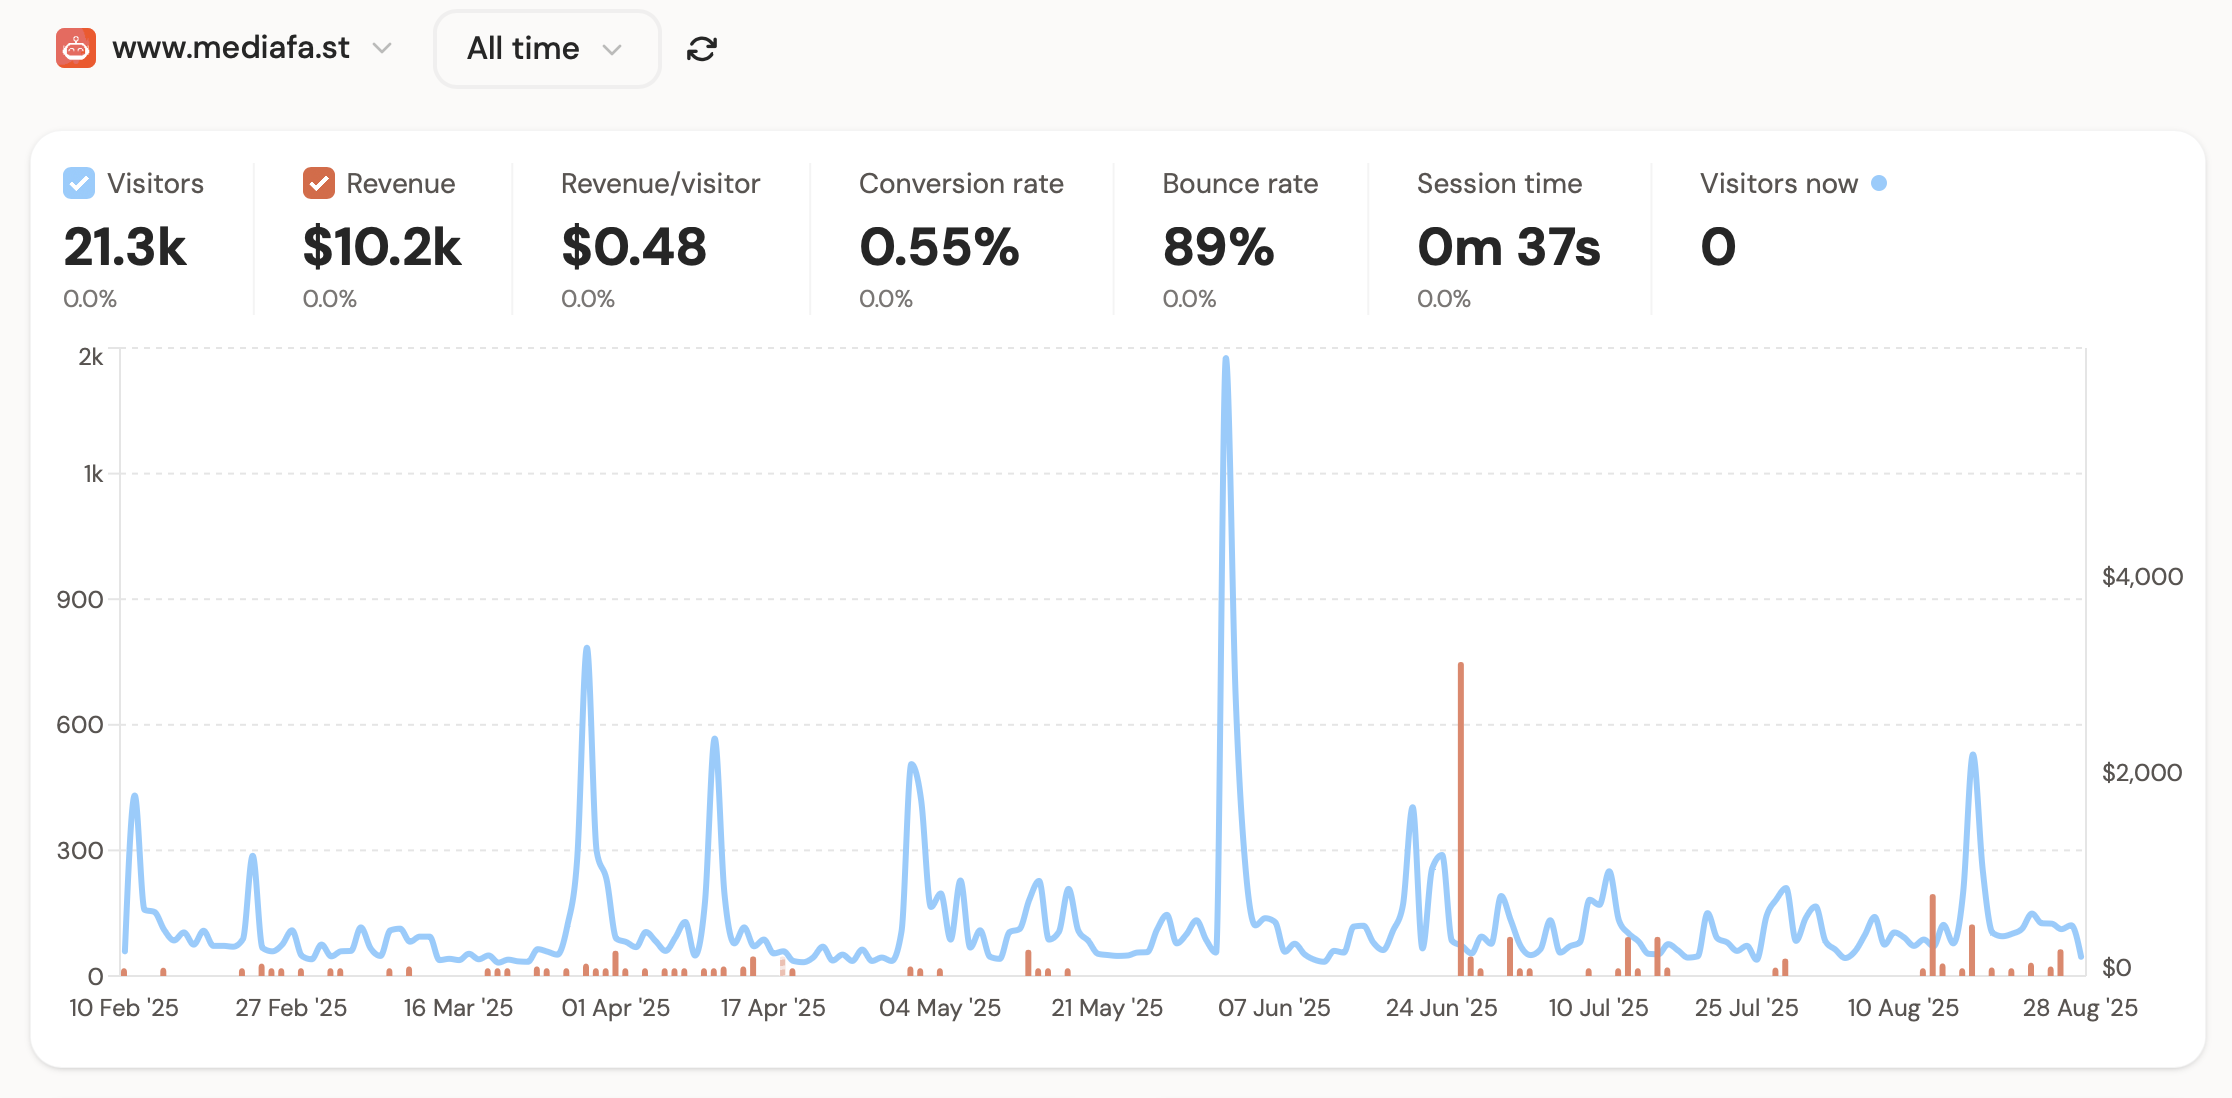Click the $10.2k revenue total
Screen dimensions: 2232x1098
(x=382, y=247)
